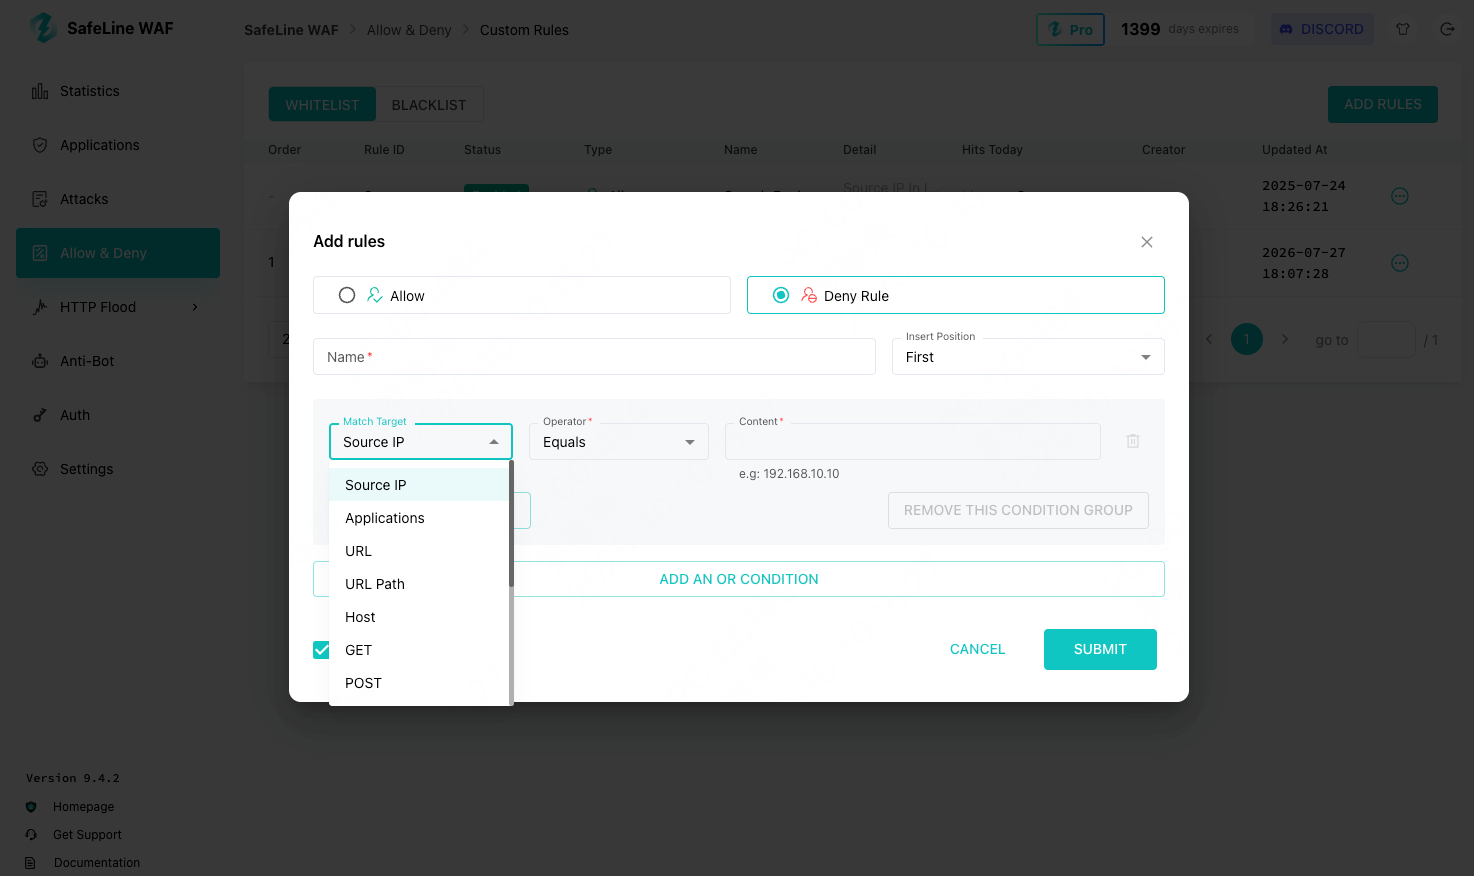Select the Deny Rule radio button

[x=781, y=295]
